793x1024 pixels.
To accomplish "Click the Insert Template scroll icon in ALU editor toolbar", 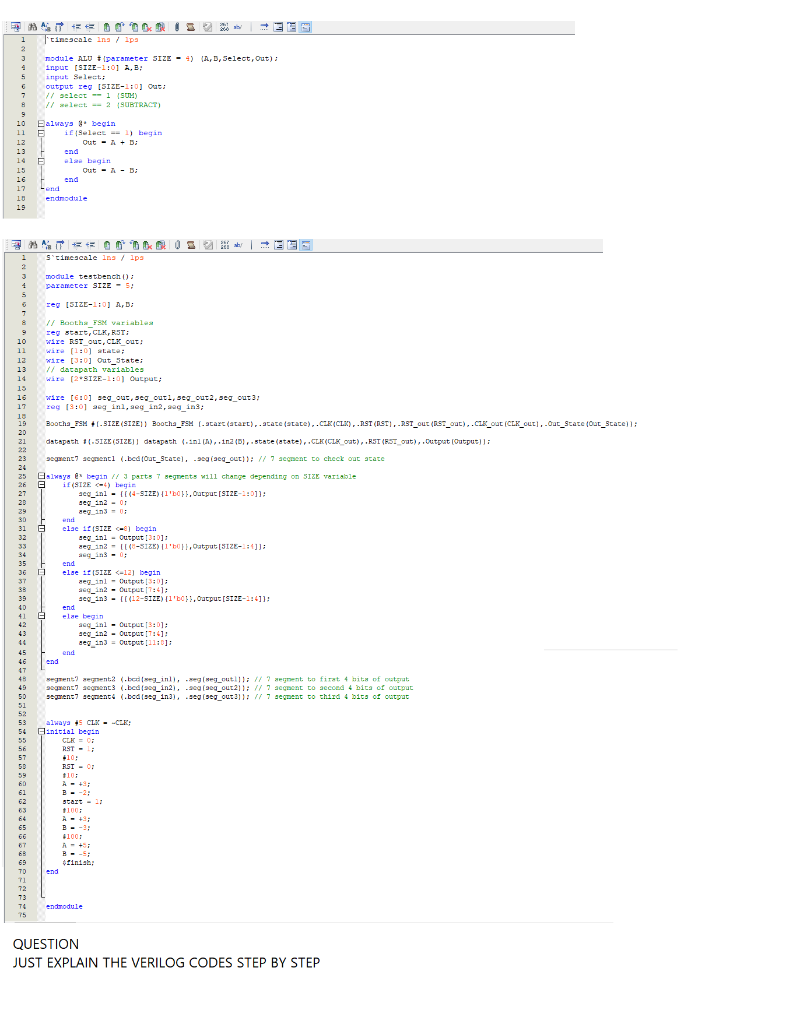I will 191,27.
